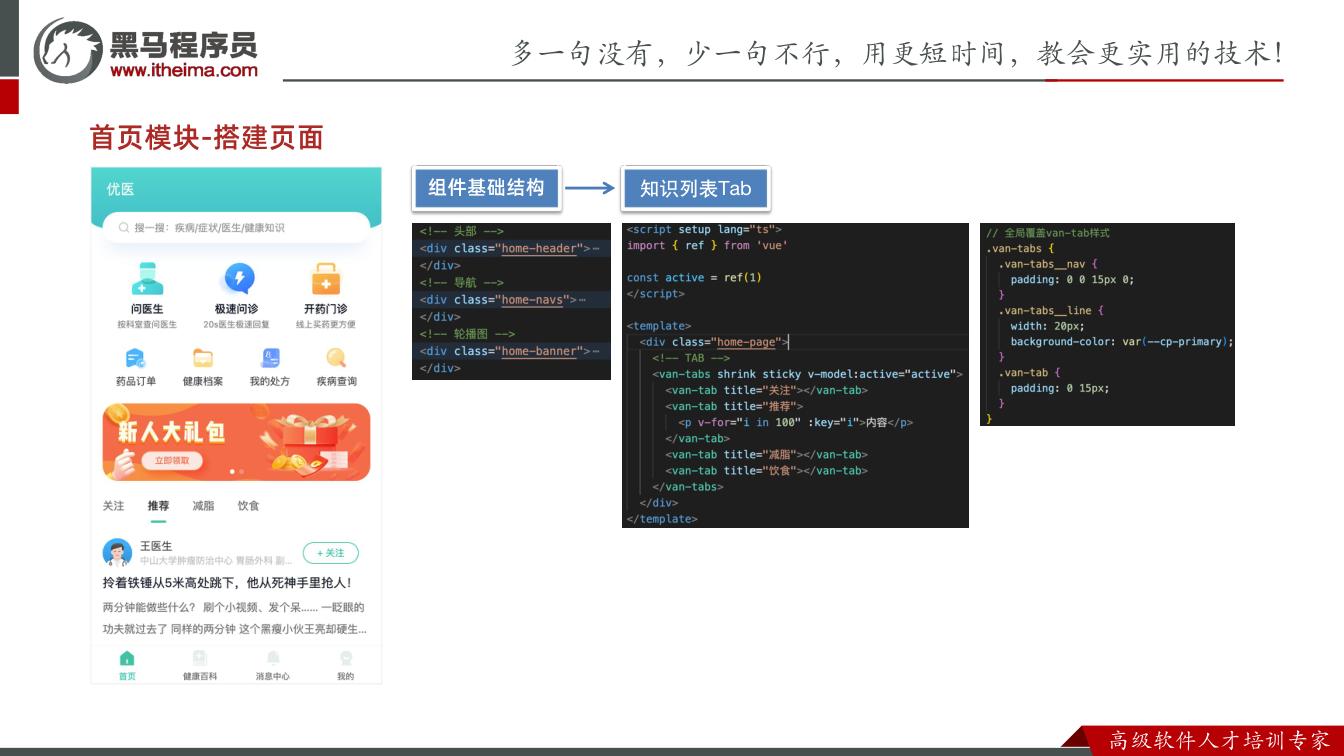Tap the 我的 profile navigation icon
The image size is (1344, 756).
coord(346,658)
